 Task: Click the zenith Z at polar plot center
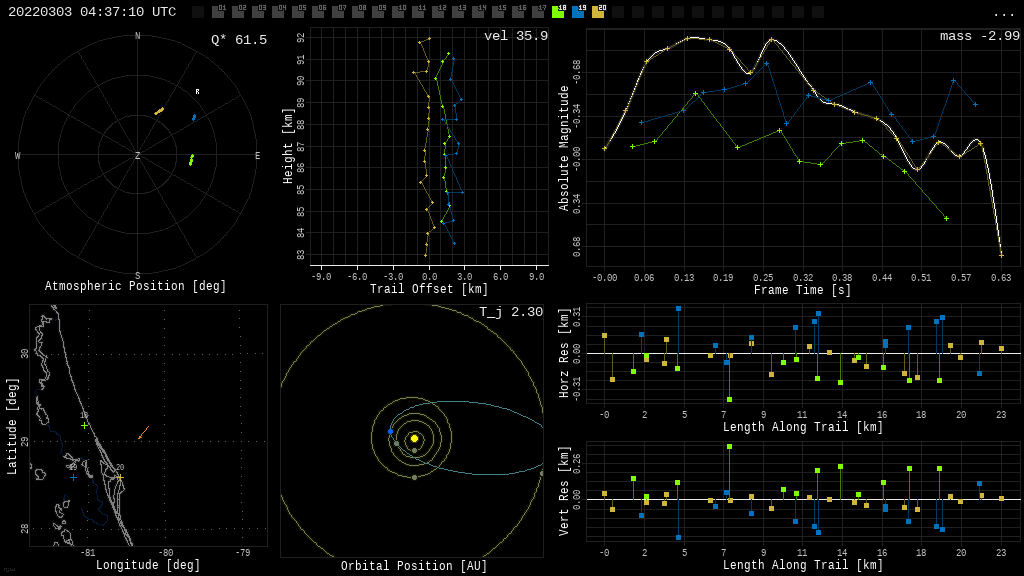click(x=138, y=156)
